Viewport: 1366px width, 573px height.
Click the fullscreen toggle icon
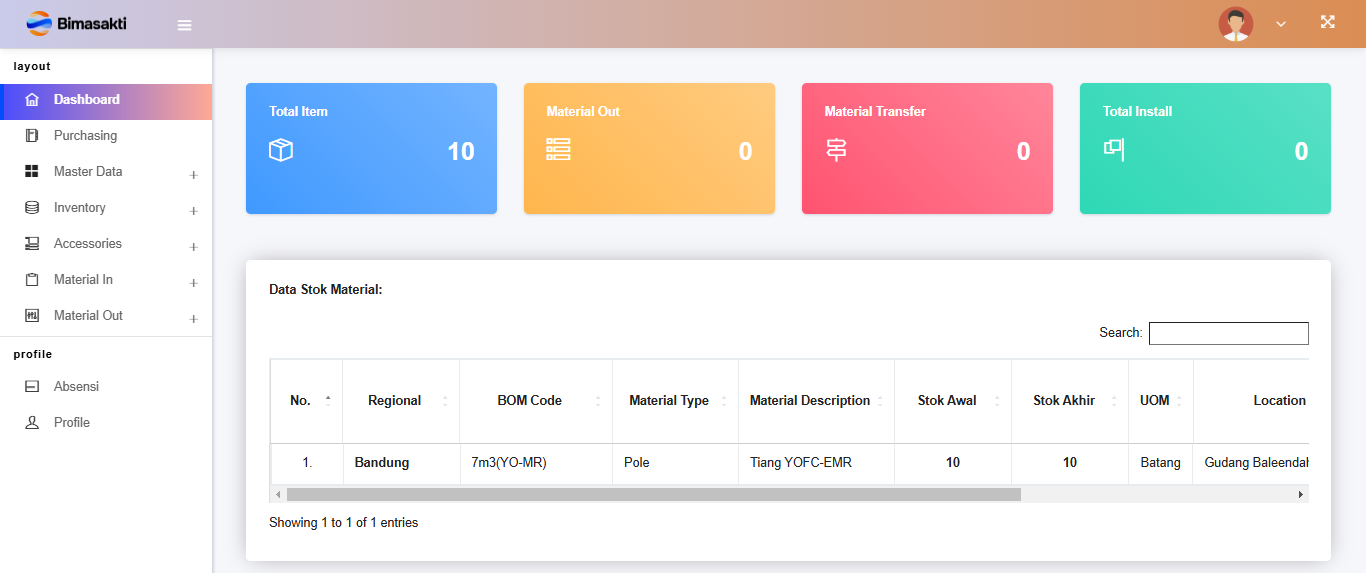click(x=1327, y=22)
